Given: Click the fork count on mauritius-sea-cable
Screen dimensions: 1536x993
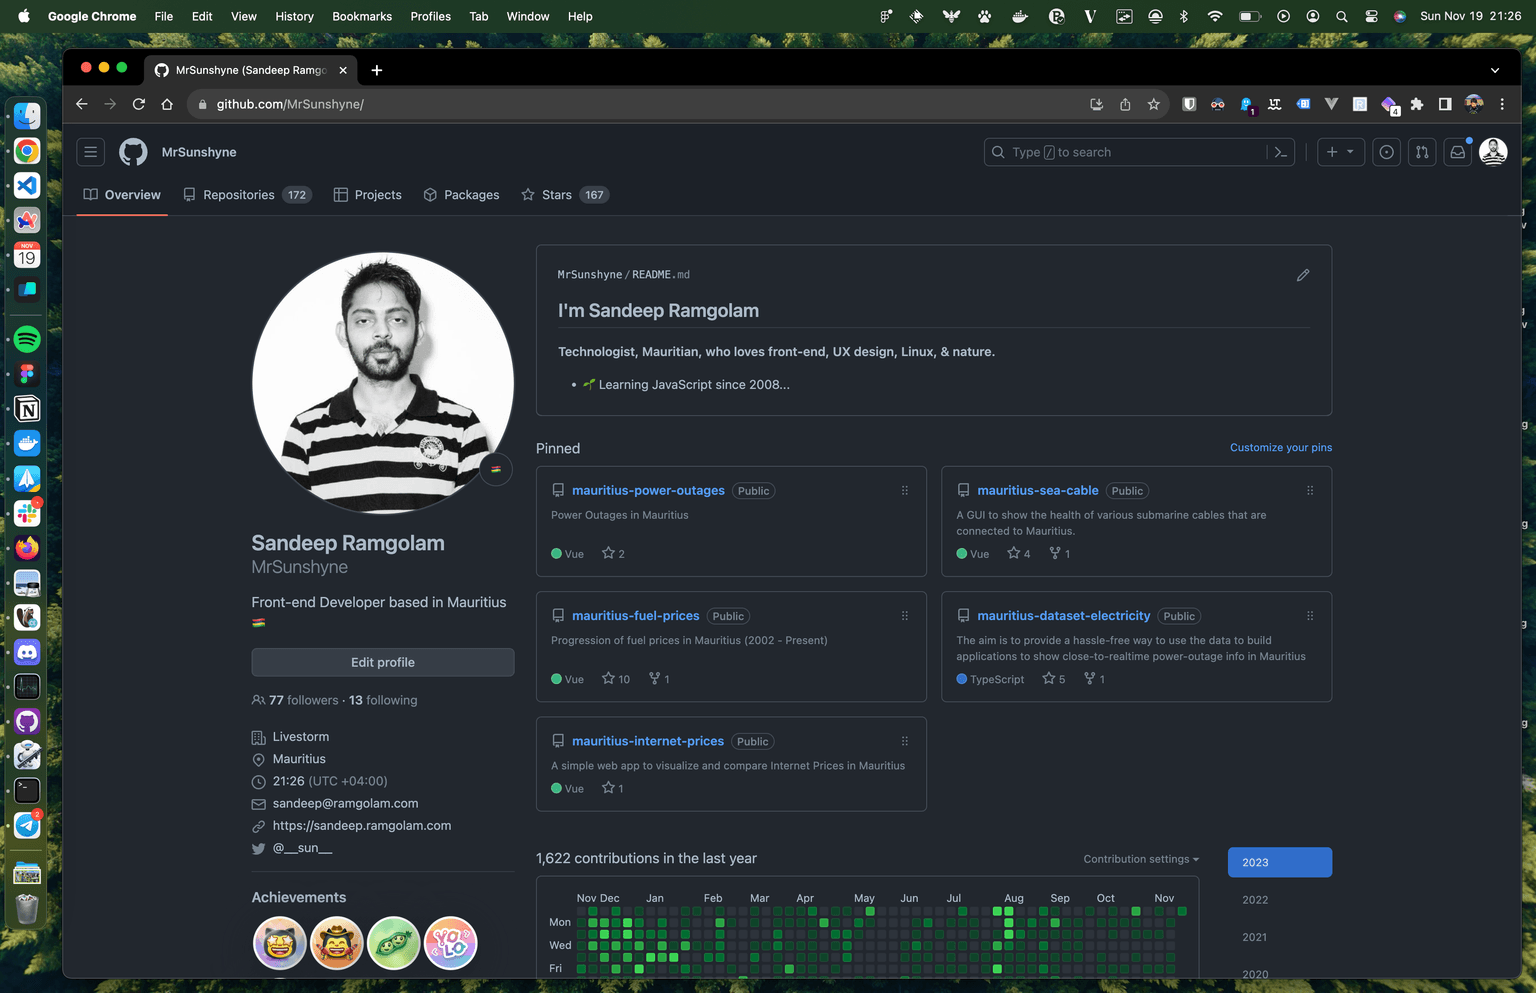Looking at the screenshot, I should click(x=1060, y=553).
